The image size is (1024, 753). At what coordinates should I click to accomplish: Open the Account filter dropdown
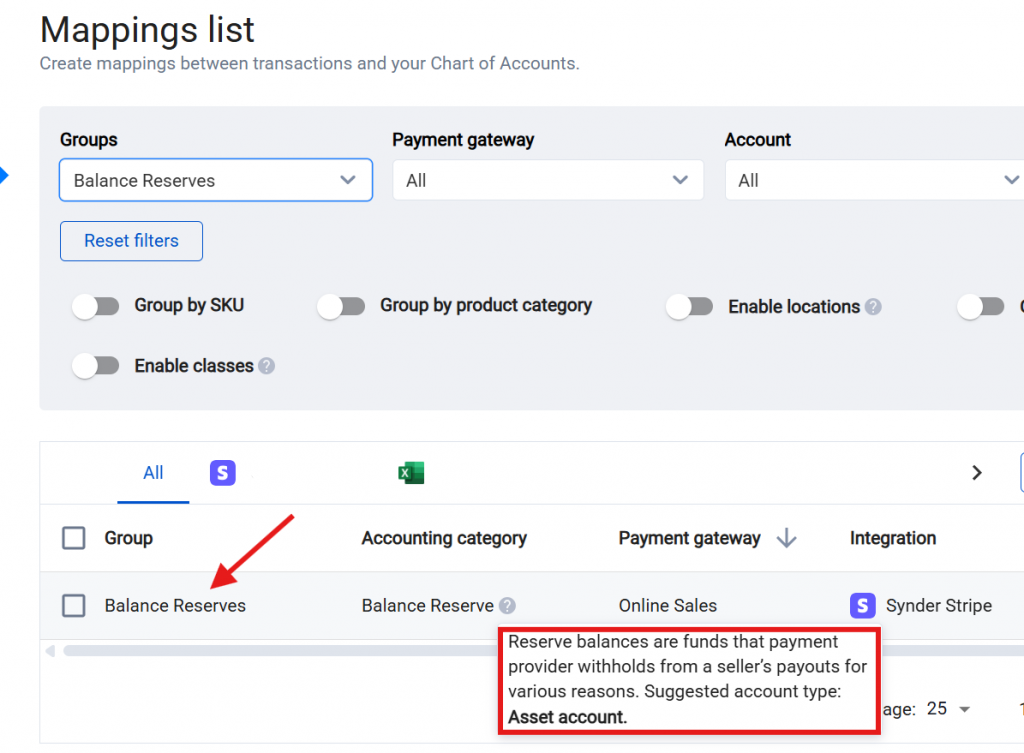coord(875,181)
